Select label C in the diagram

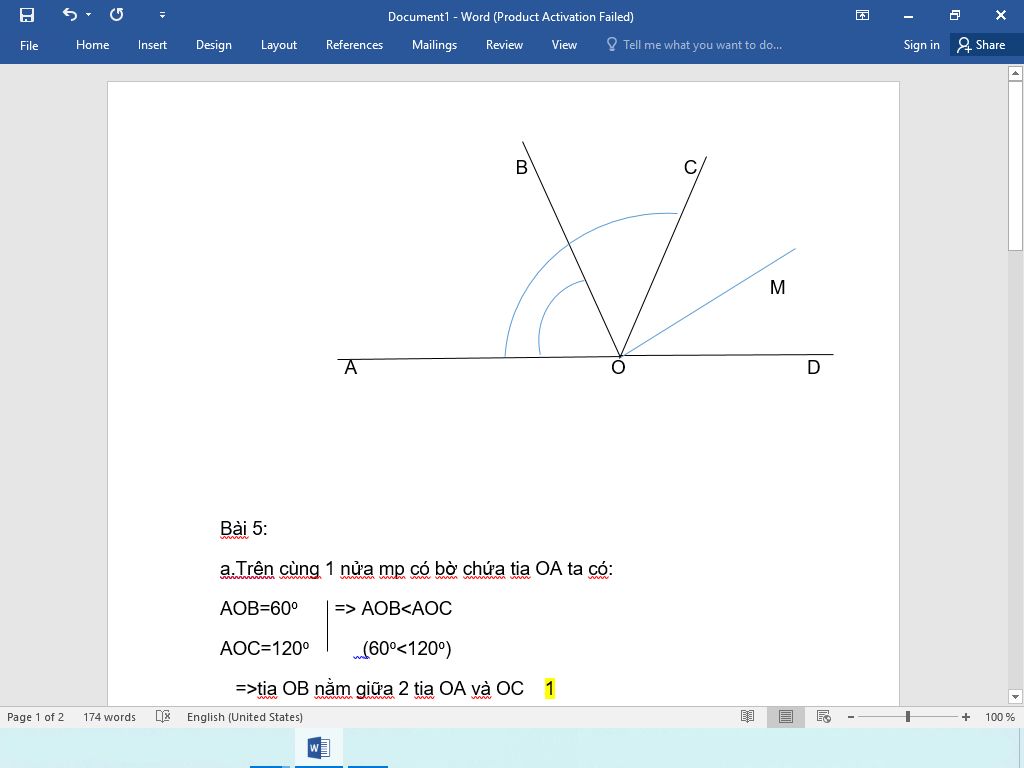point(690,168)
